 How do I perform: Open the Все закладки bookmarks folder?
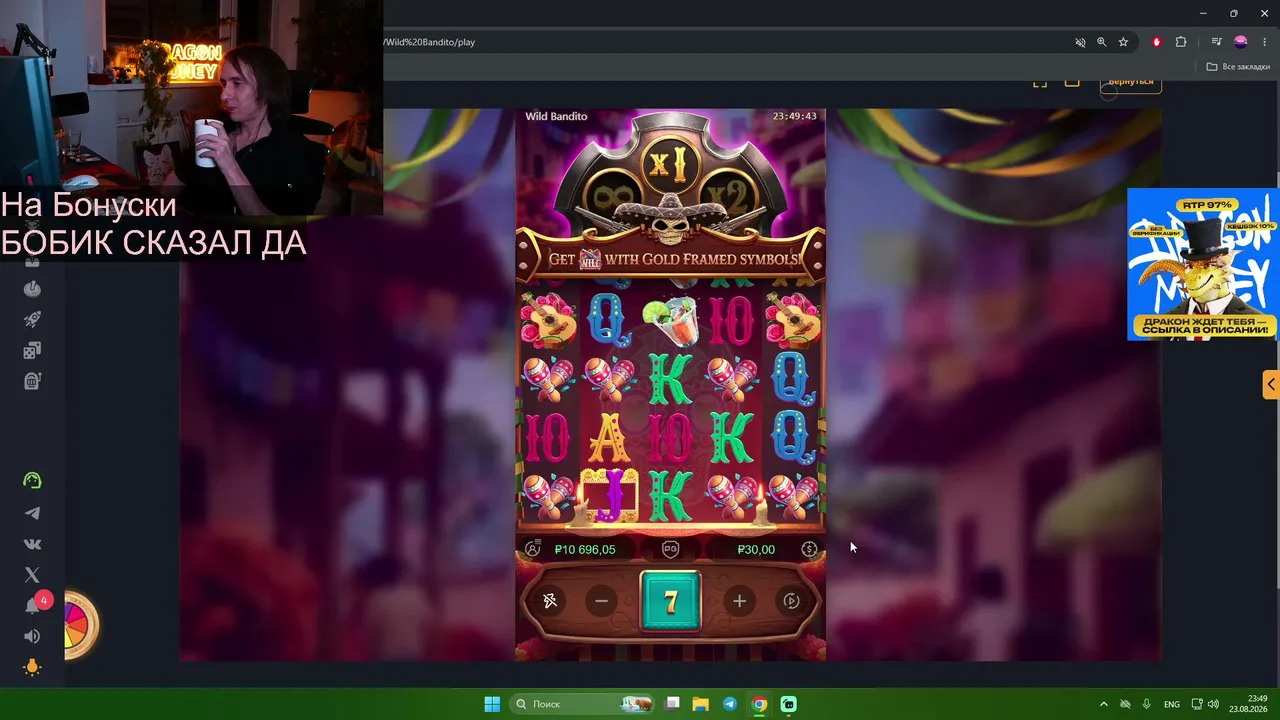[x=1239, y=67]
